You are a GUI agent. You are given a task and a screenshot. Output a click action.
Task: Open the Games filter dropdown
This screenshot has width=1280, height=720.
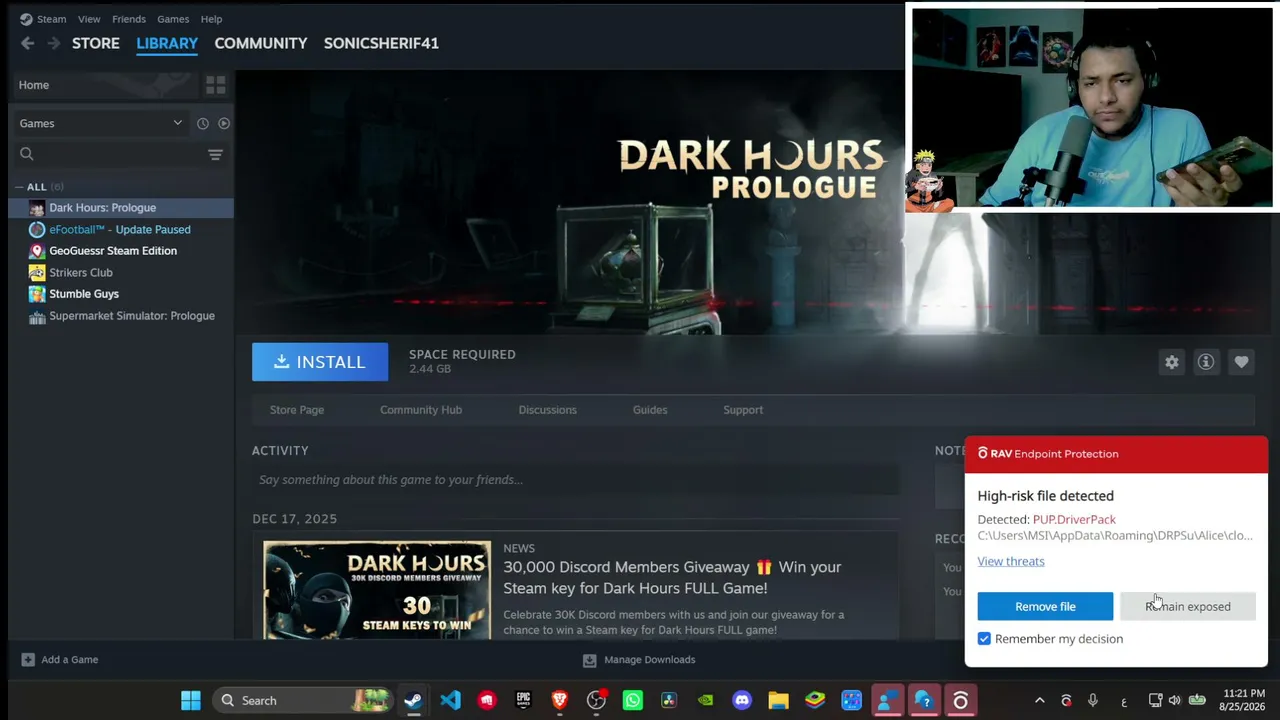[x=101, y=123]
